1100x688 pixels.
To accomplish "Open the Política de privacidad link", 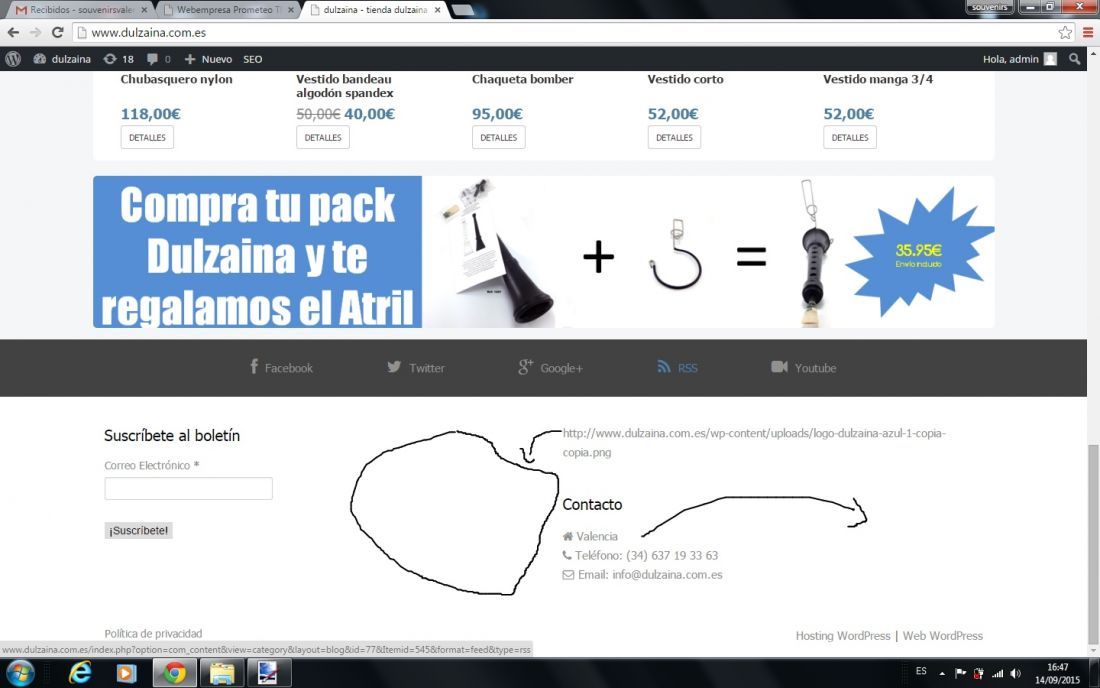I will [x=153, y=633].
